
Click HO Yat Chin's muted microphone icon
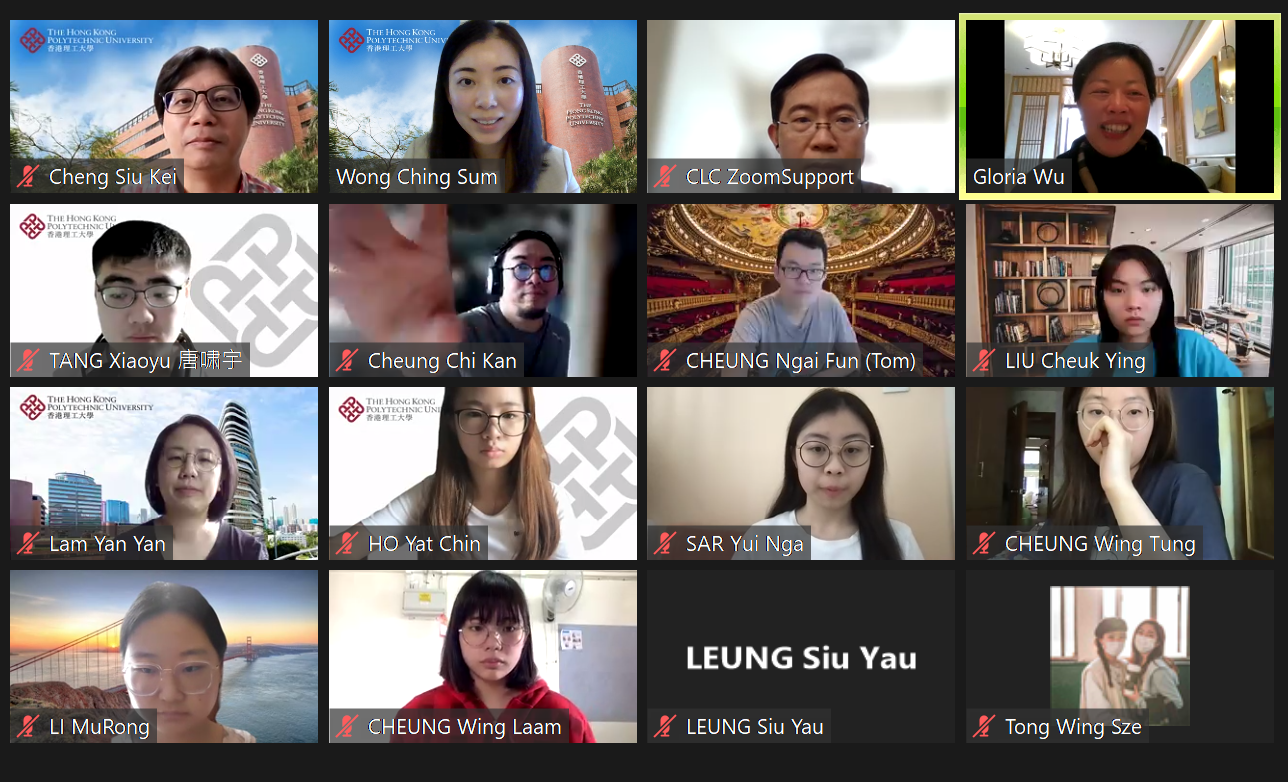347,544
